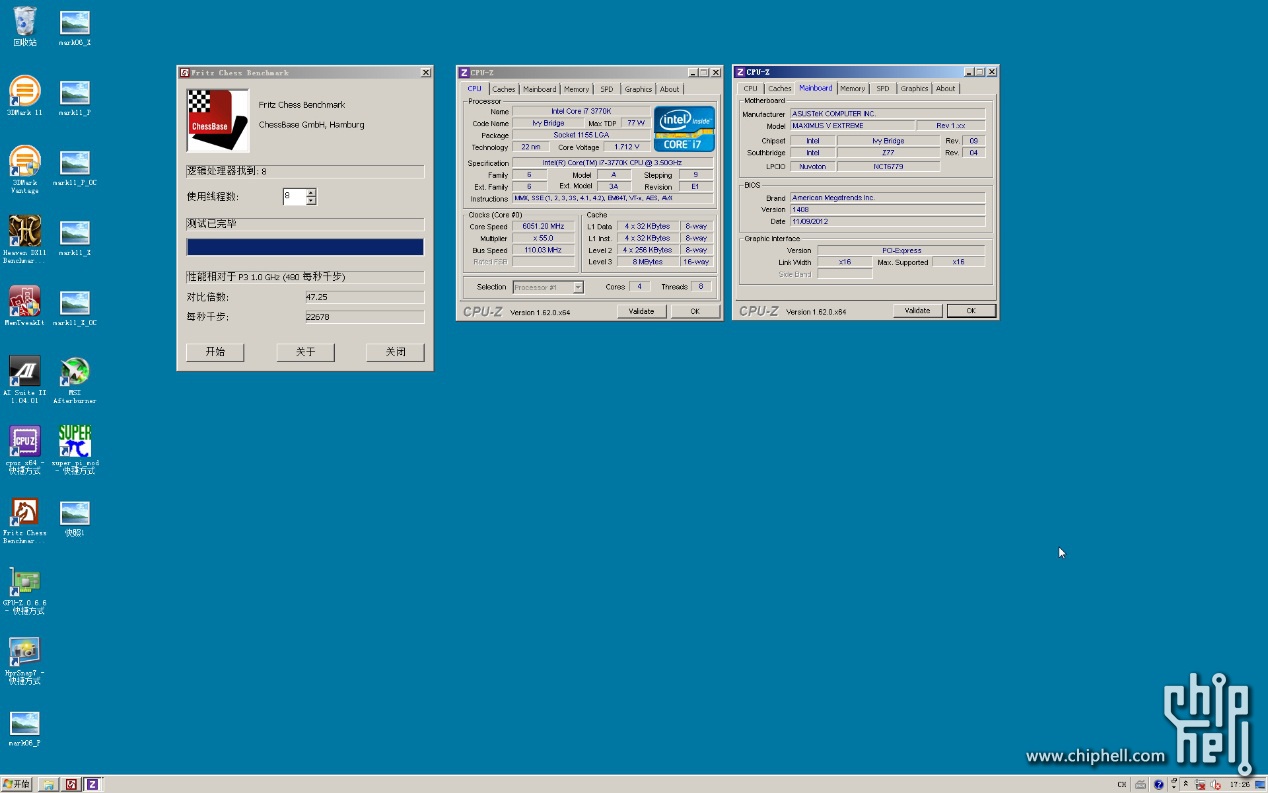Click the ChessBase logo in Fritz window
Screen dimensions: 1268x793
(218, 120)
